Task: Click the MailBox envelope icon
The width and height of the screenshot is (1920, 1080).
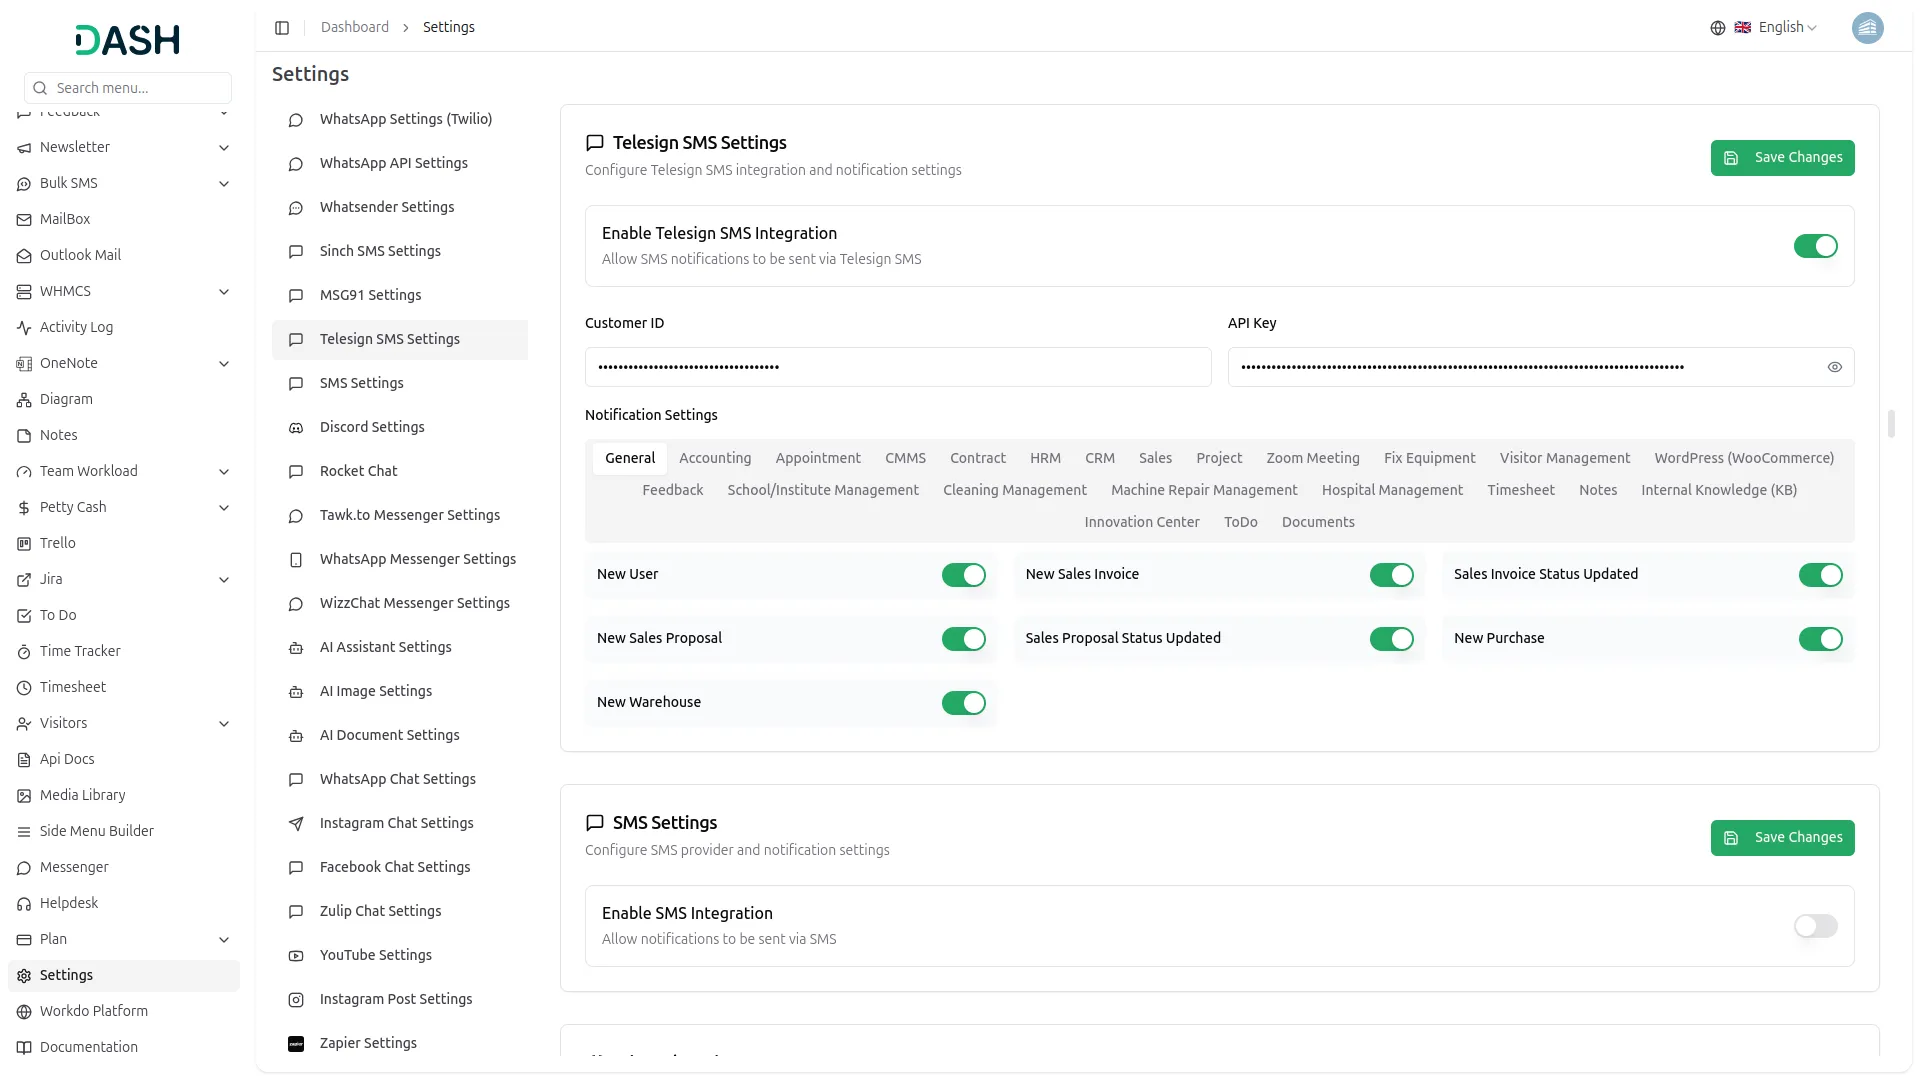Action: (x=24, y=220)
